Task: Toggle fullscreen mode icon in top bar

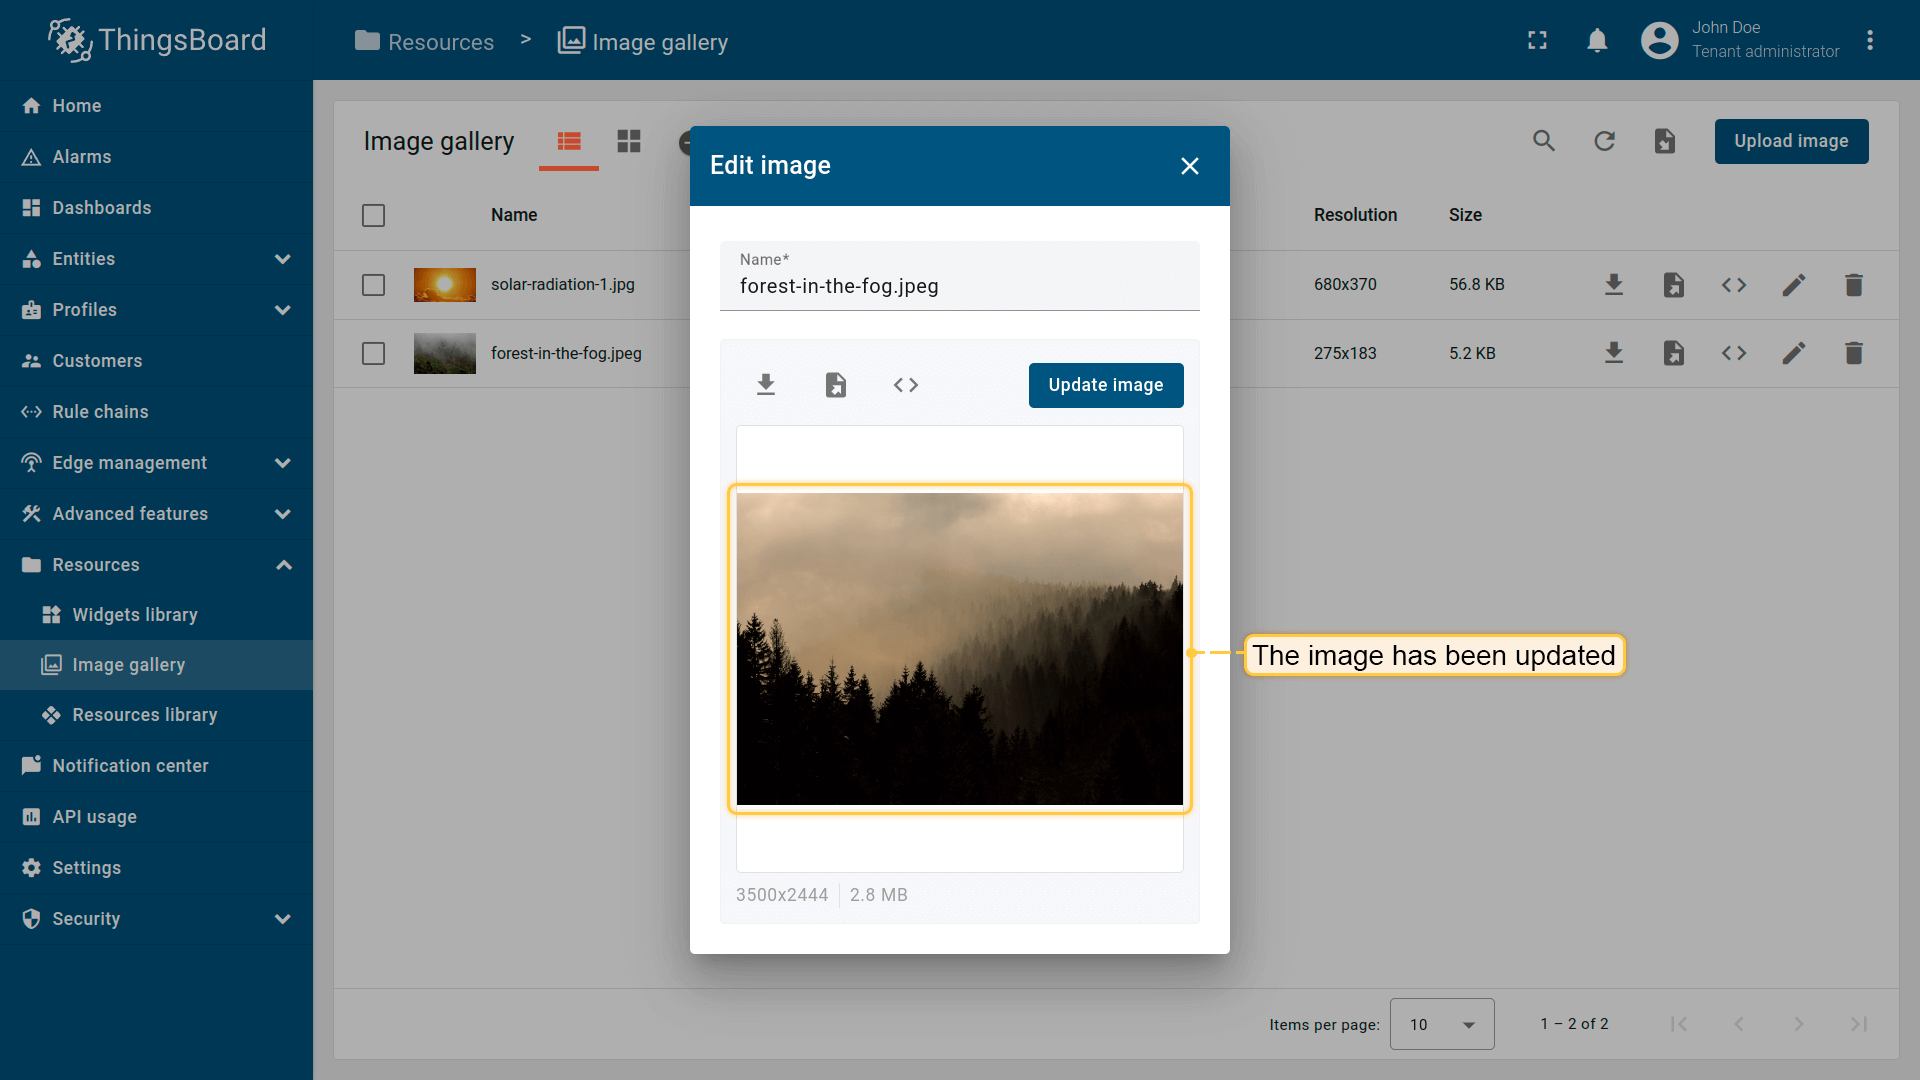Action: pos(1538,40)
